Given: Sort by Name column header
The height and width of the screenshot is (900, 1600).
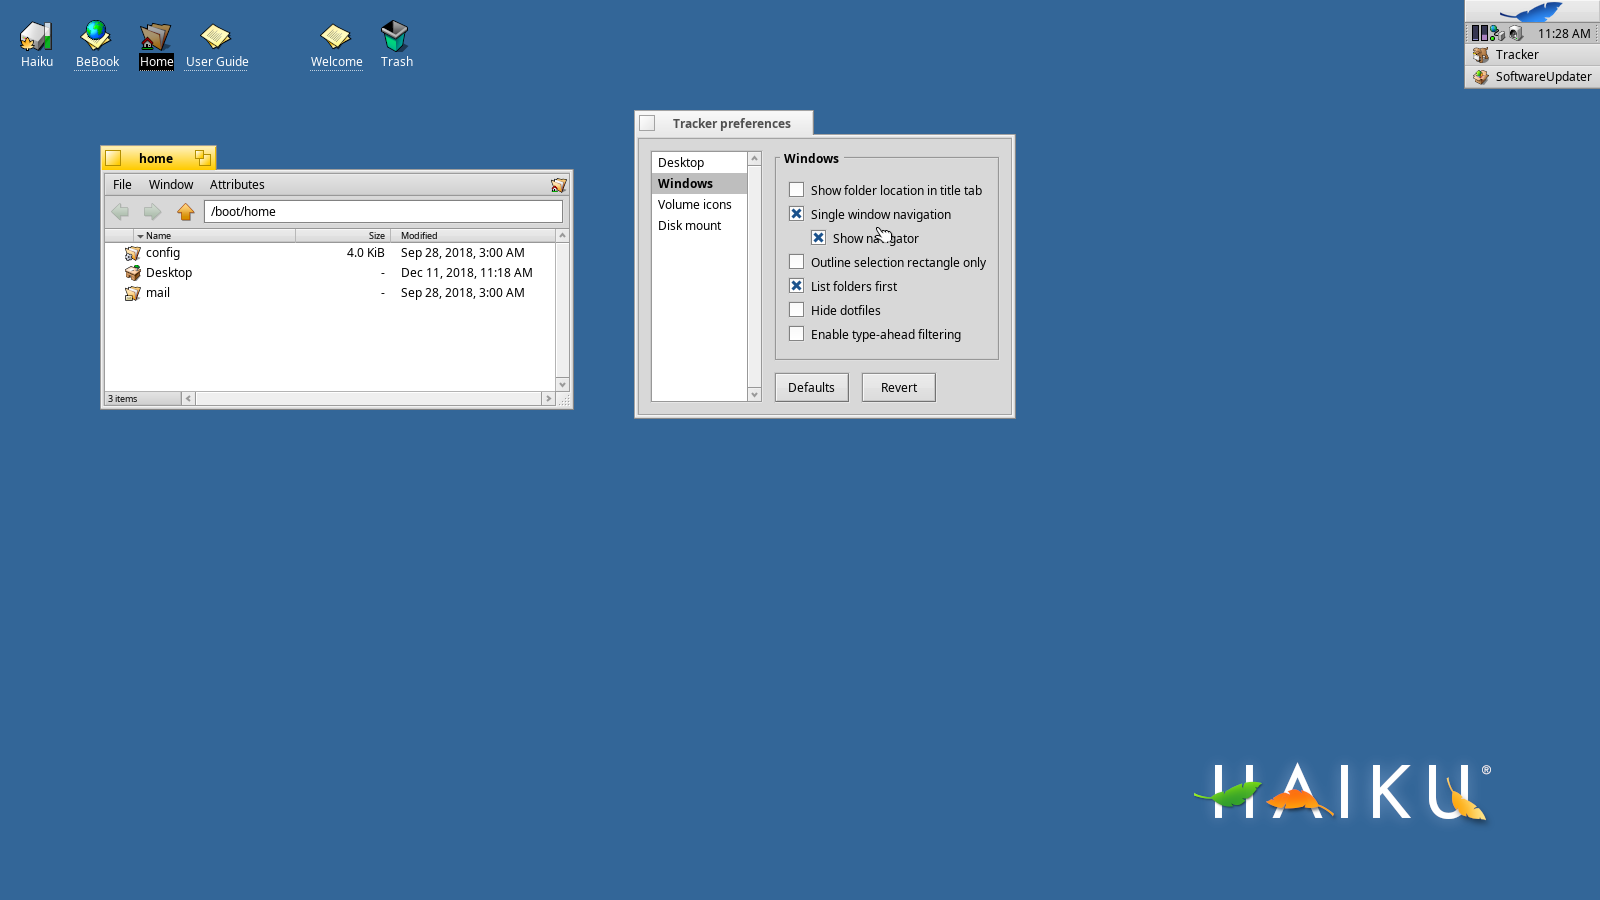Looking at the screenshot, I should tap(215, 236).
